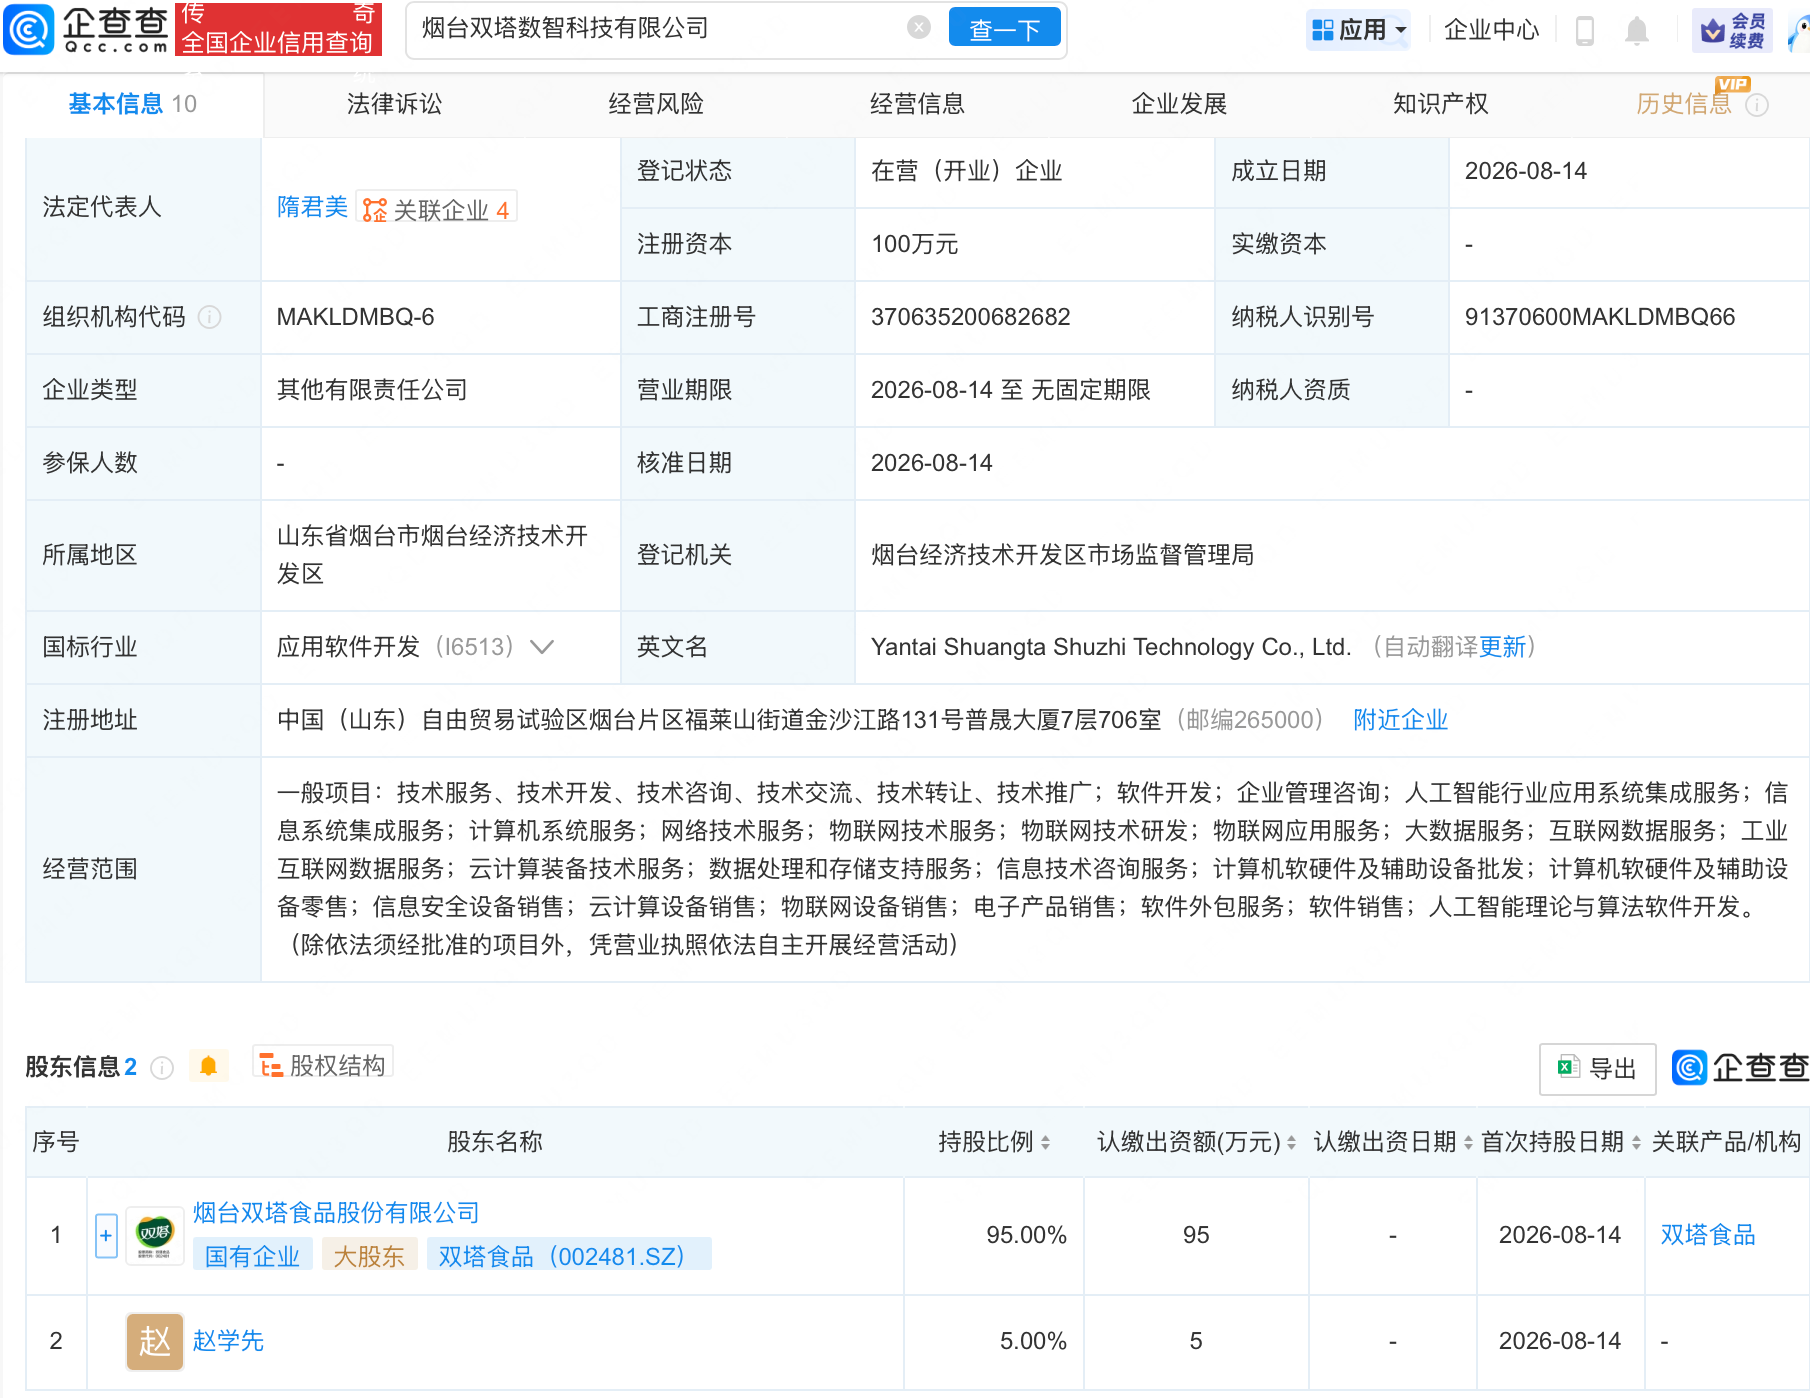Click 更新 link next to 自动翻译
The height and width of the screenshot is (1398, 1810).
[1502, 647]
